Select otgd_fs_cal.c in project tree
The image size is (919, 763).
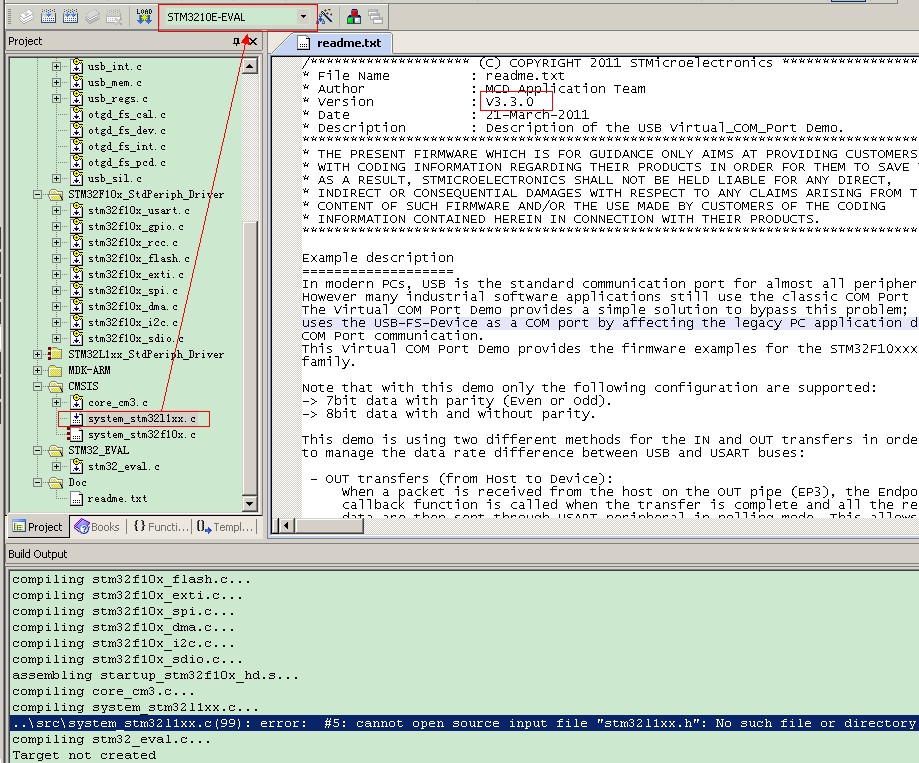(x=127, y=114)
